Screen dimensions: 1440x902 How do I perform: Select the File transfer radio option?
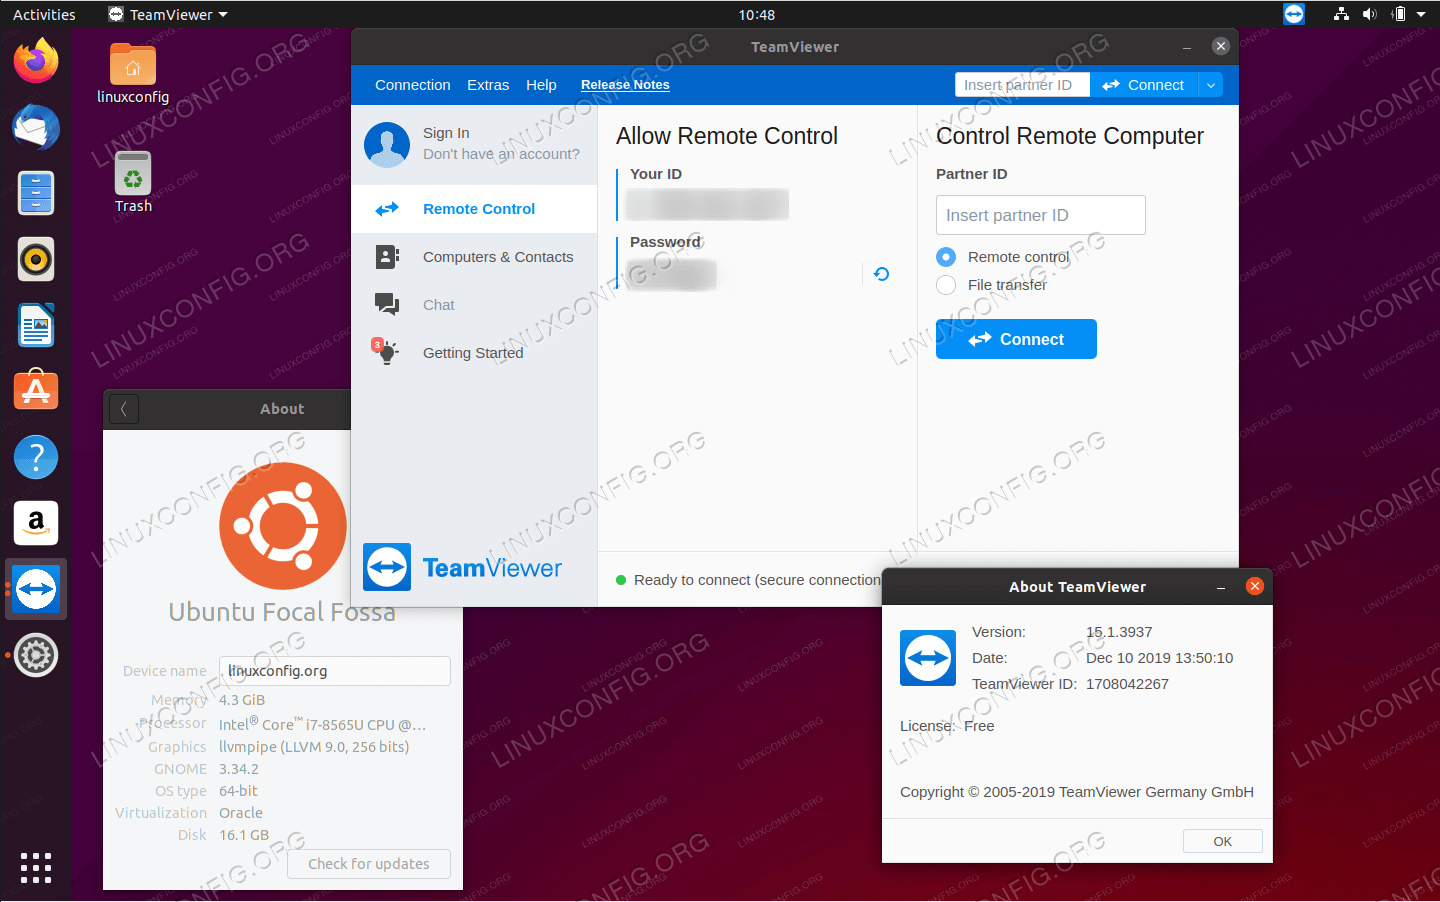946,285
